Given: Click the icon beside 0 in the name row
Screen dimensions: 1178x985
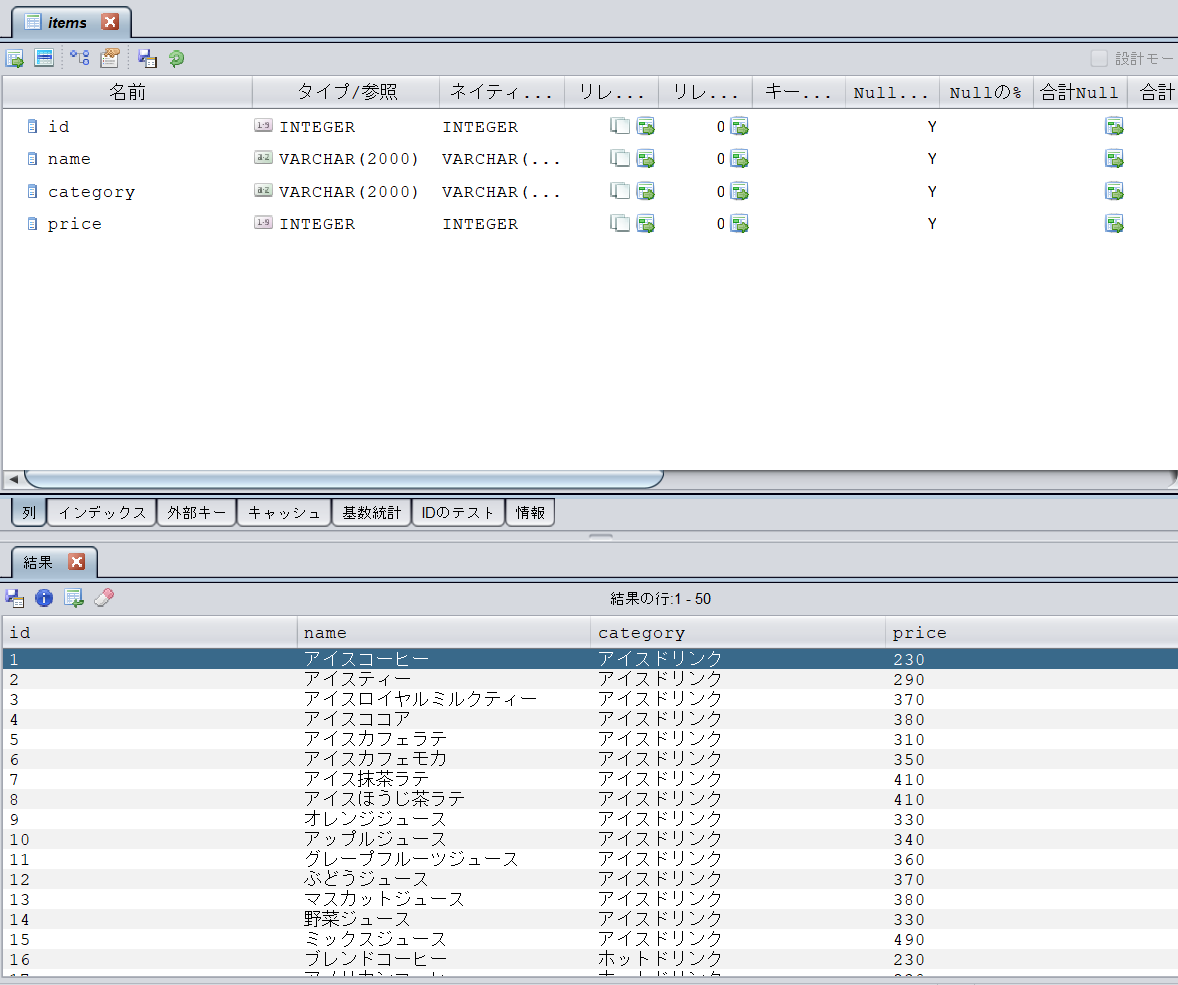Looking at the screenshot, I should [x=739, y=159].
